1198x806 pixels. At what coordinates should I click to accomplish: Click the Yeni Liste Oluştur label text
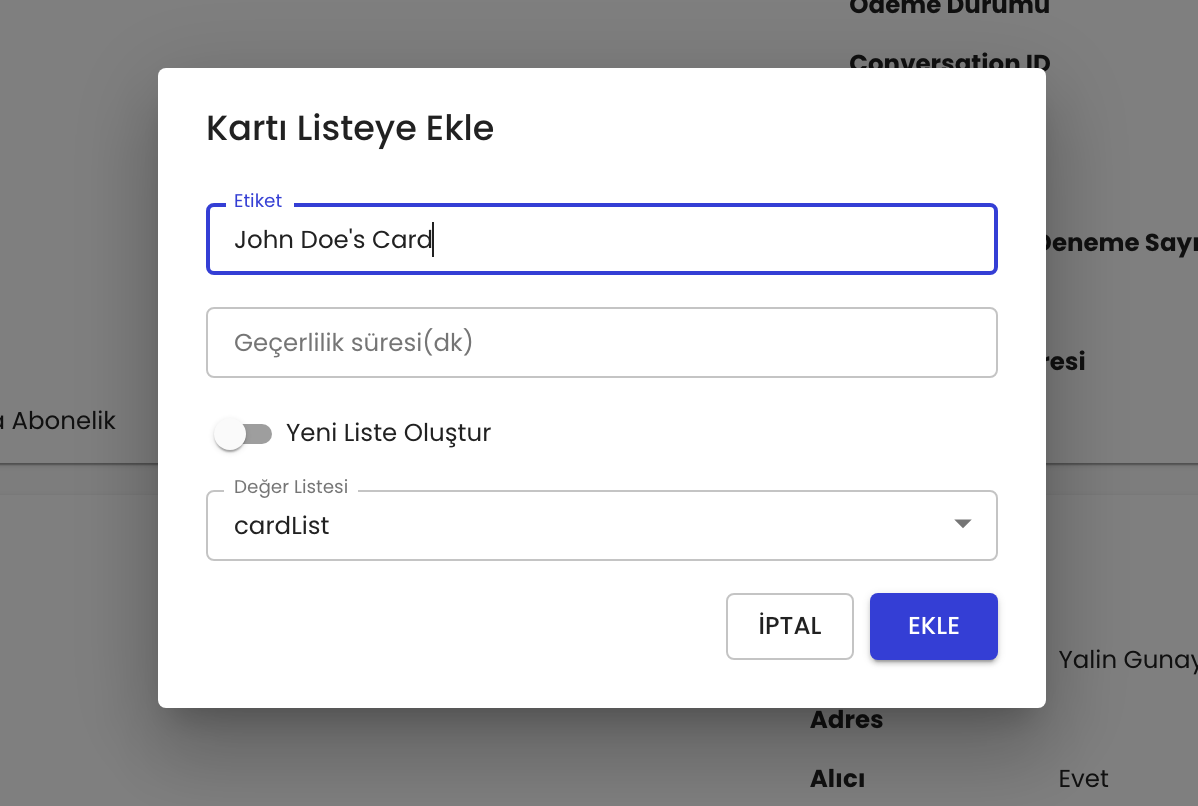pyautogui.click(x=388, y=433)
